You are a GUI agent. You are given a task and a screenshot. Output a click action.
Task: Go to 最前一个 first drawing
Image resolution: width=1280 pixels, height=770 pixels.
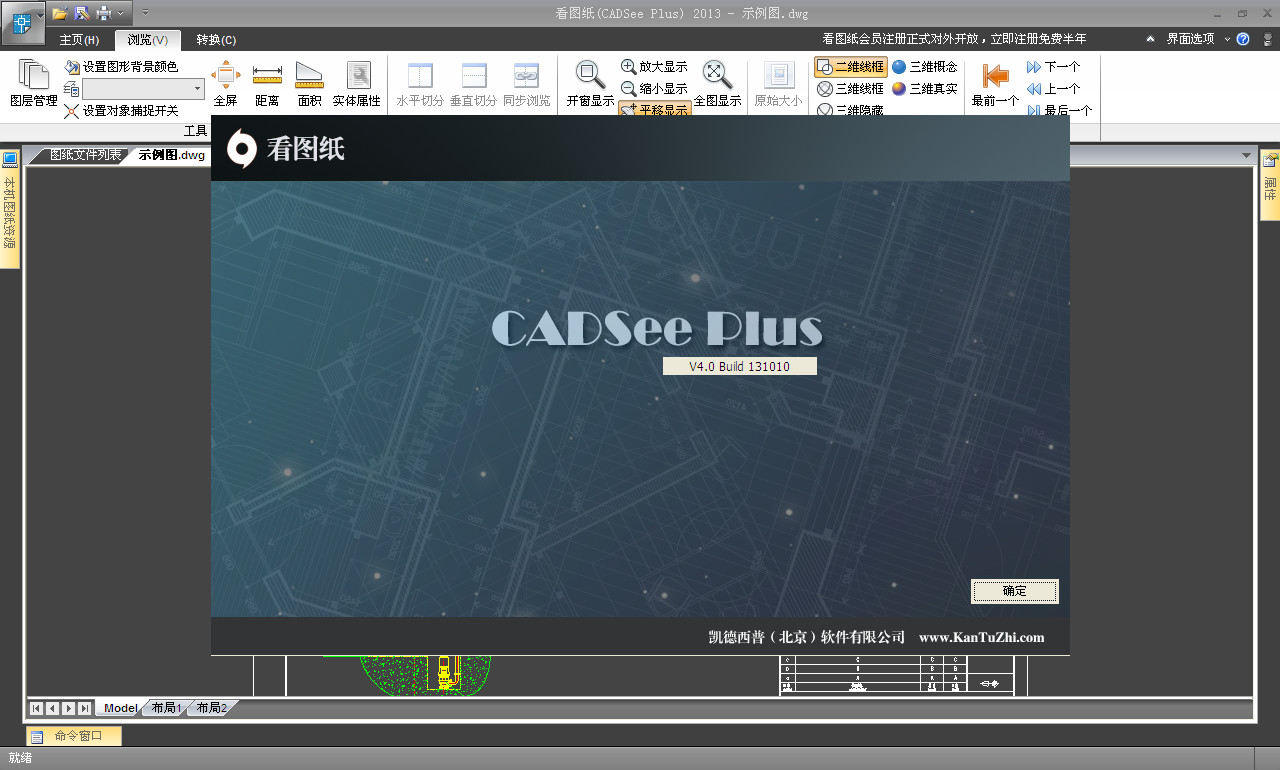995,83
